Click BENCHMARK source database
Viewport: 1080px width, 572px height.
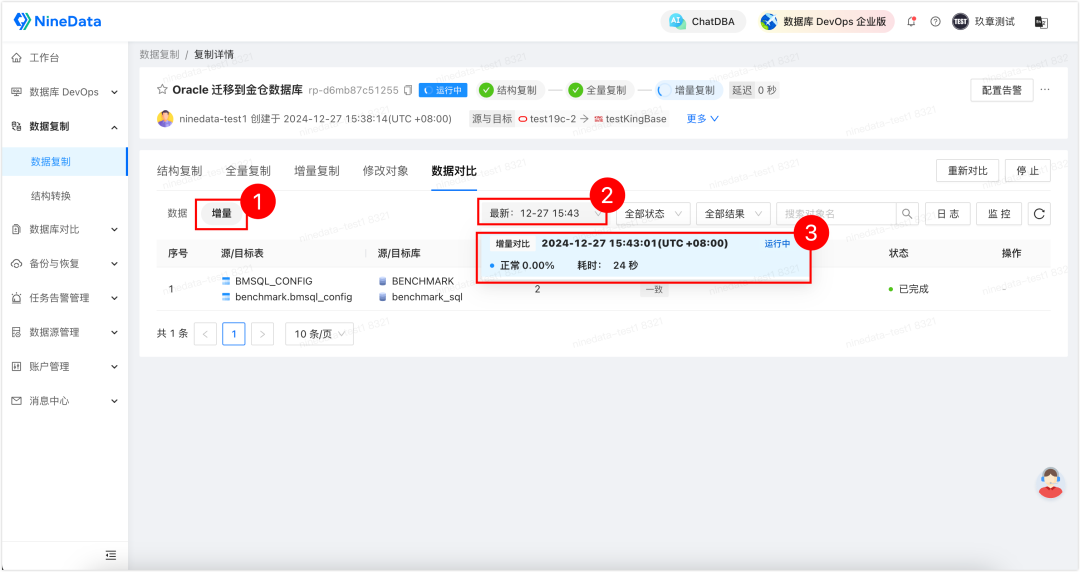click(x=423, y=281)
